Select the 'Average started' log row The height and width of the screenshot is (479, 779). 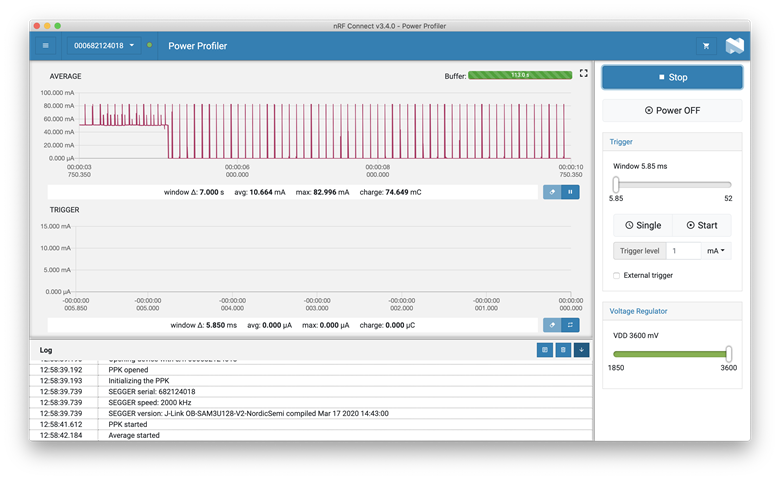pyautogui.click(x=311, y=435)
